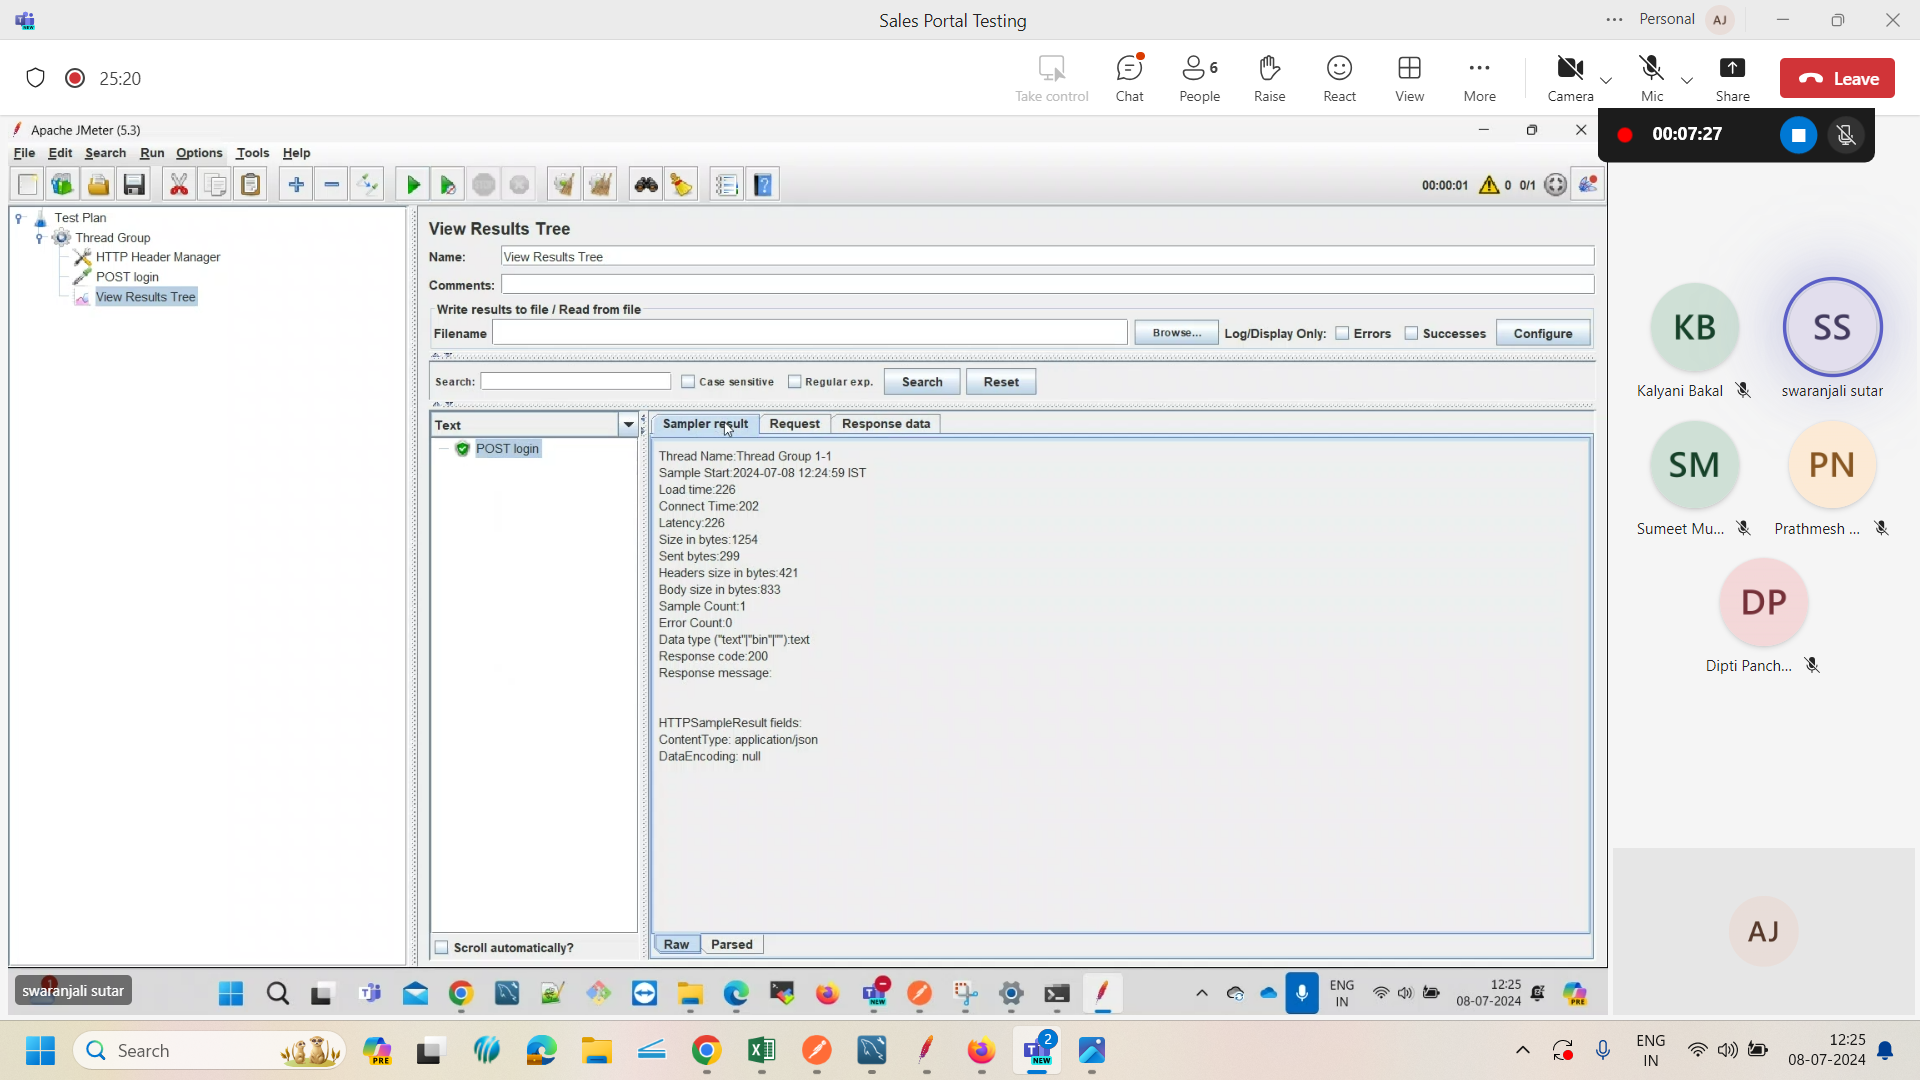Click the Comments input field
Image resolution: width=1920 pixels, height=1080 pixels.
pyautogui.click(x=1047, y=285)
